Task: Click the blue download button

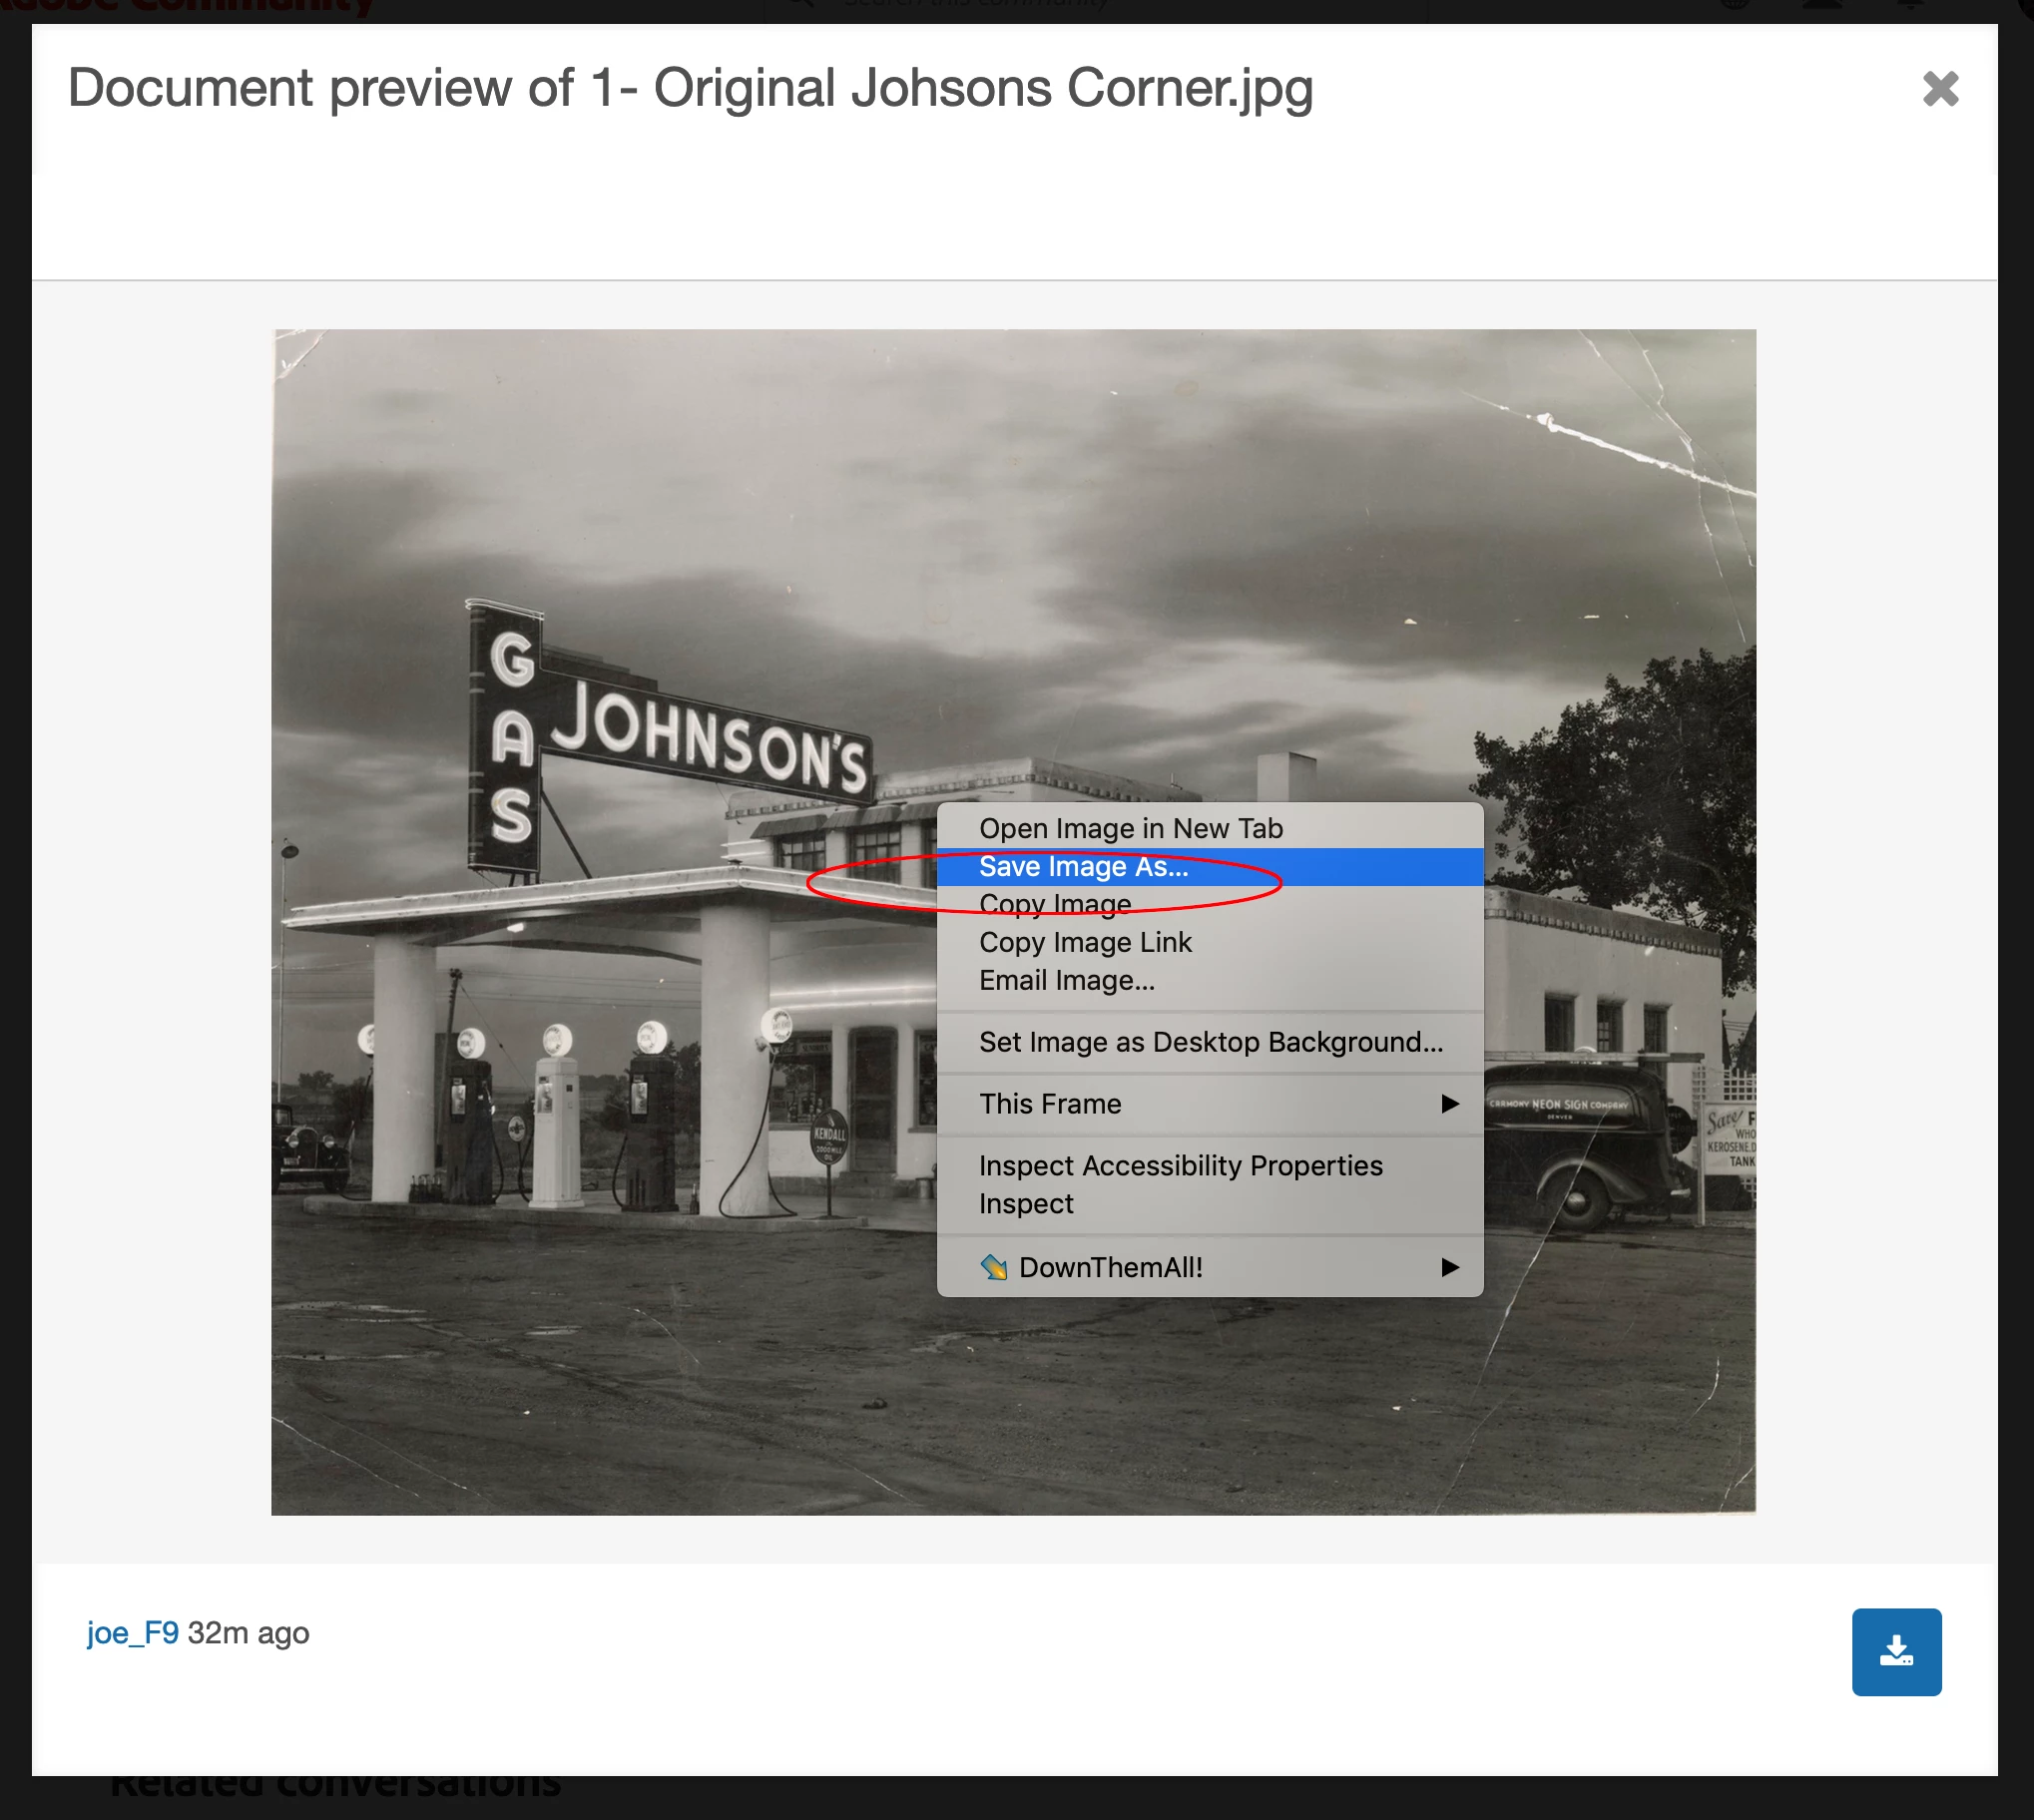Action: coord(1895,1651)
